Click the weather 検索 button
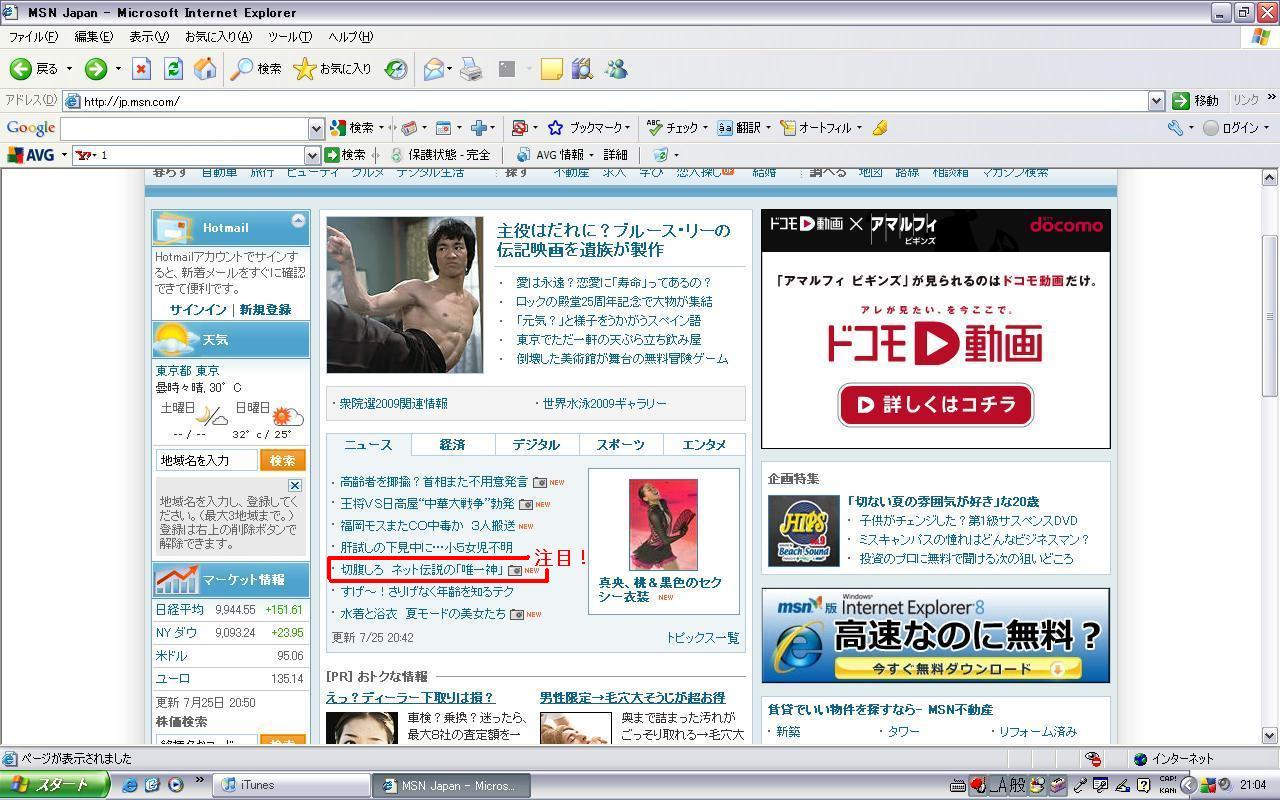 282,460
